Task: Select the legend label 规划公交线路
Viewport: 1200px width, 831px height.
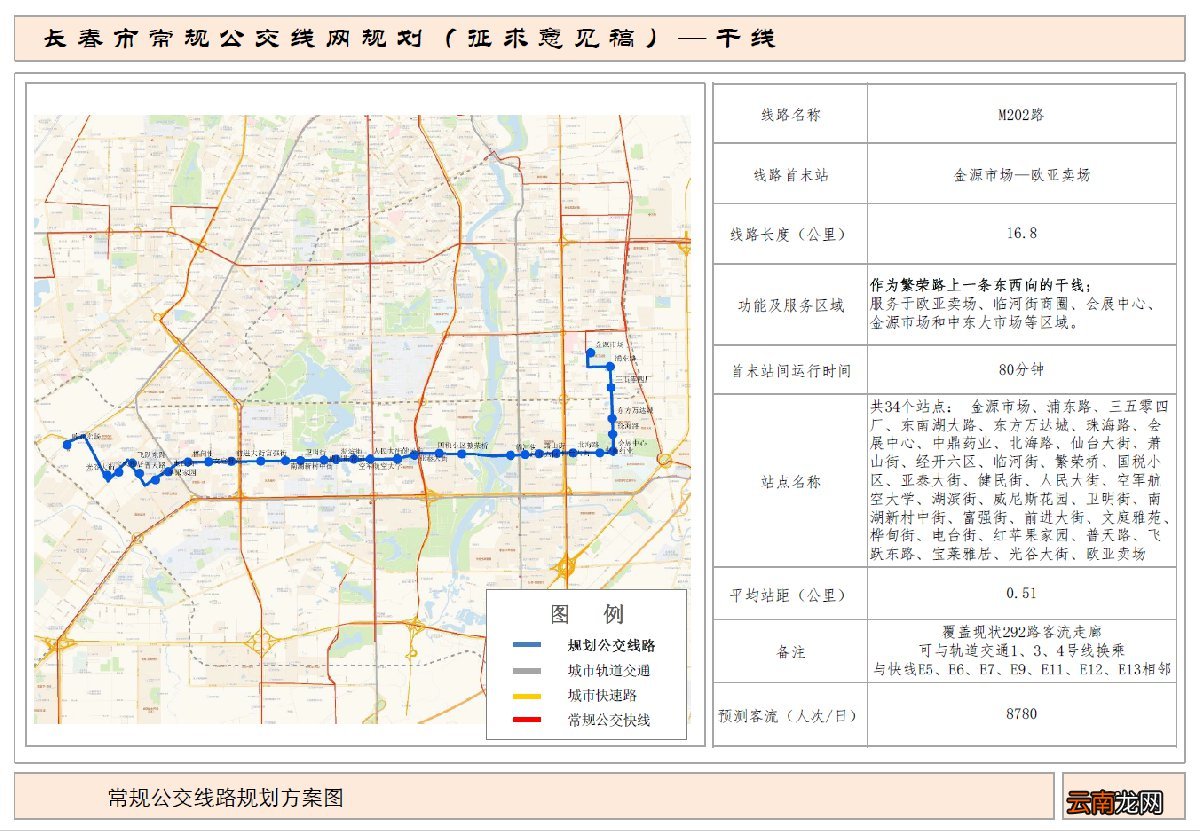Action: click(612, 645)
